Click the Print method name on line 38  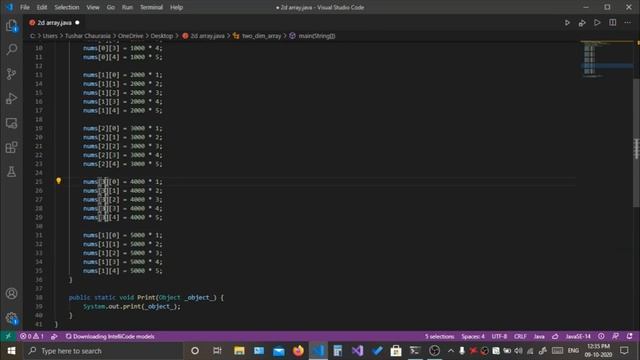tap(146, 298)
